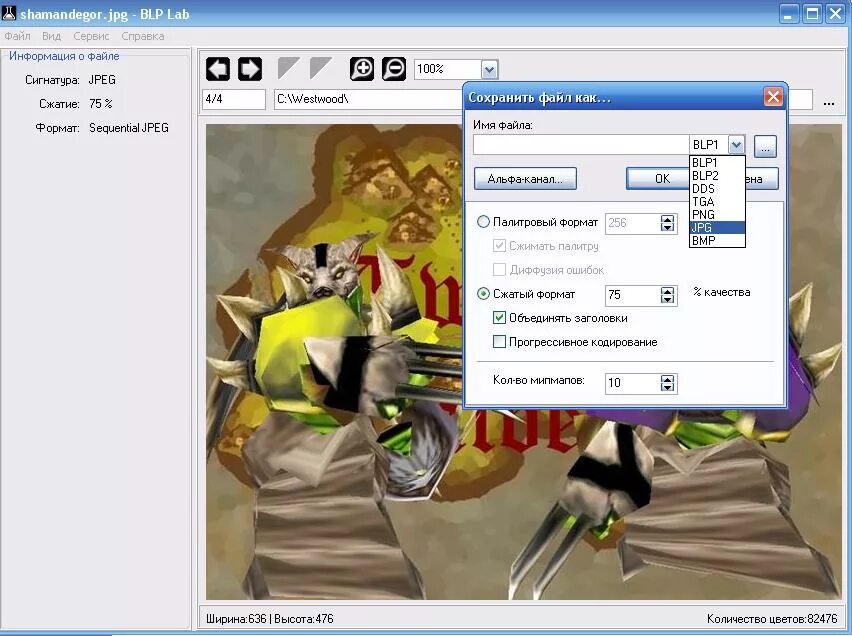Screen dimensions: 852x636
Task: Choose BLP1 from the format list
Action: 717,163
